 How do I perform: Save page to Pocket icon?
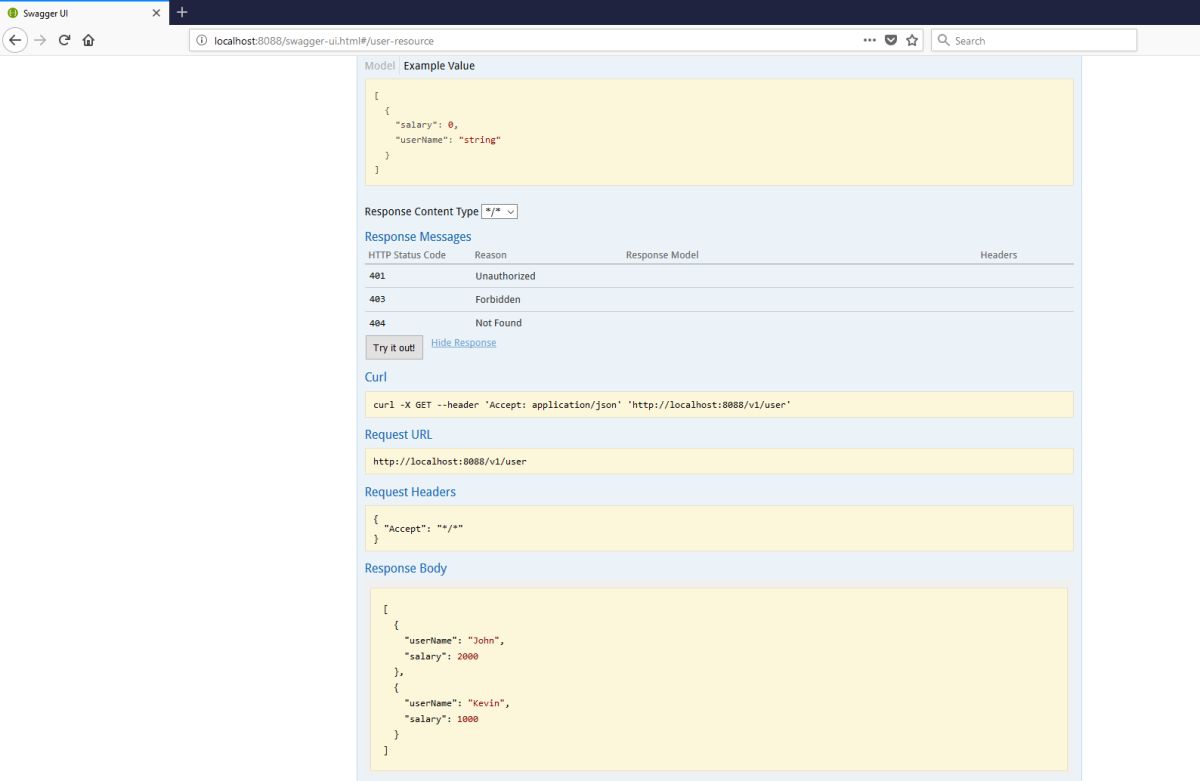pyautogui.click(x=891, y=41)
